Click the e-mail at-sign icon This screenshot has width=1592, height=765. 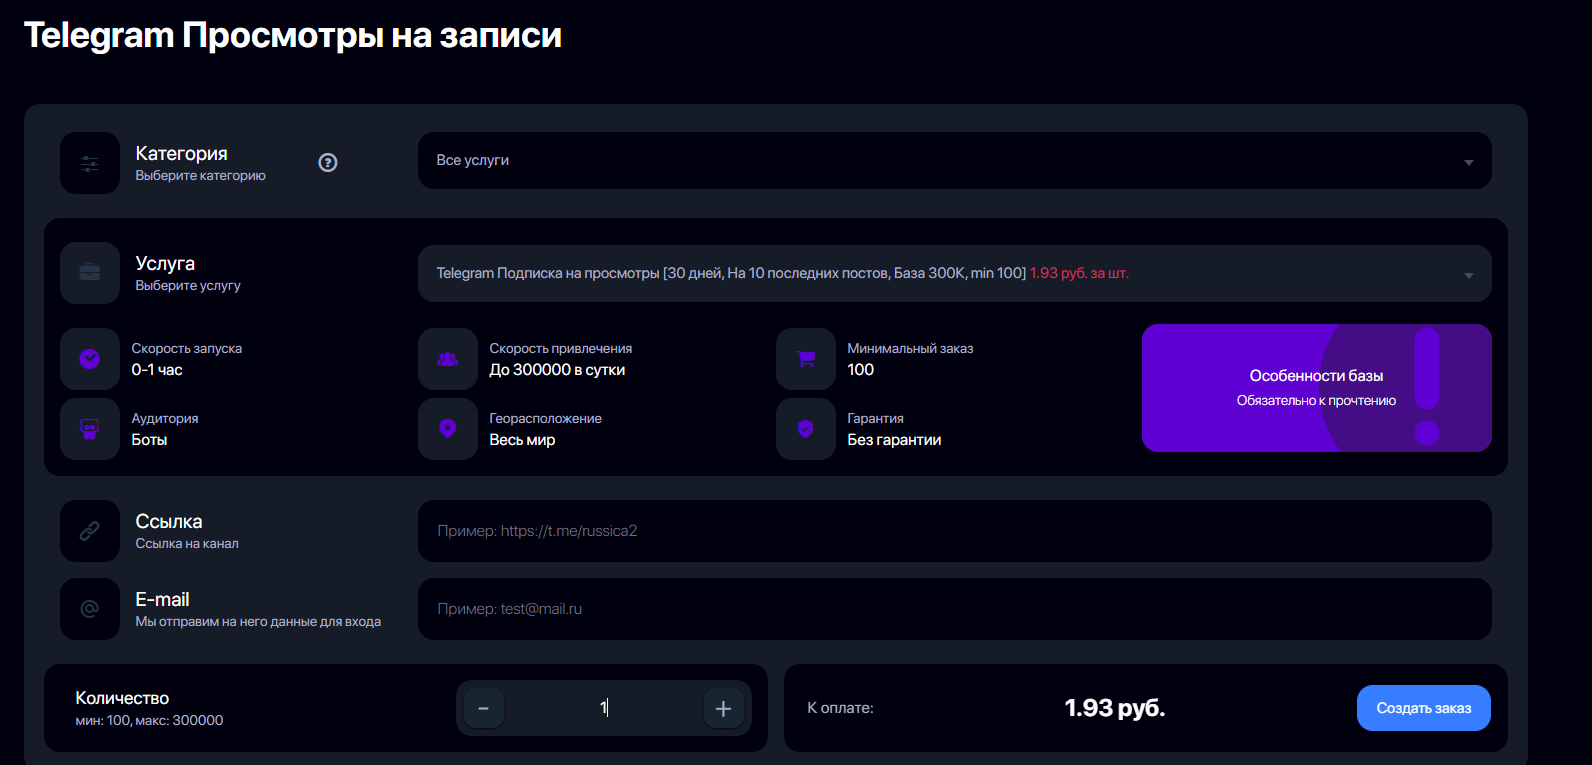(90, 609)
